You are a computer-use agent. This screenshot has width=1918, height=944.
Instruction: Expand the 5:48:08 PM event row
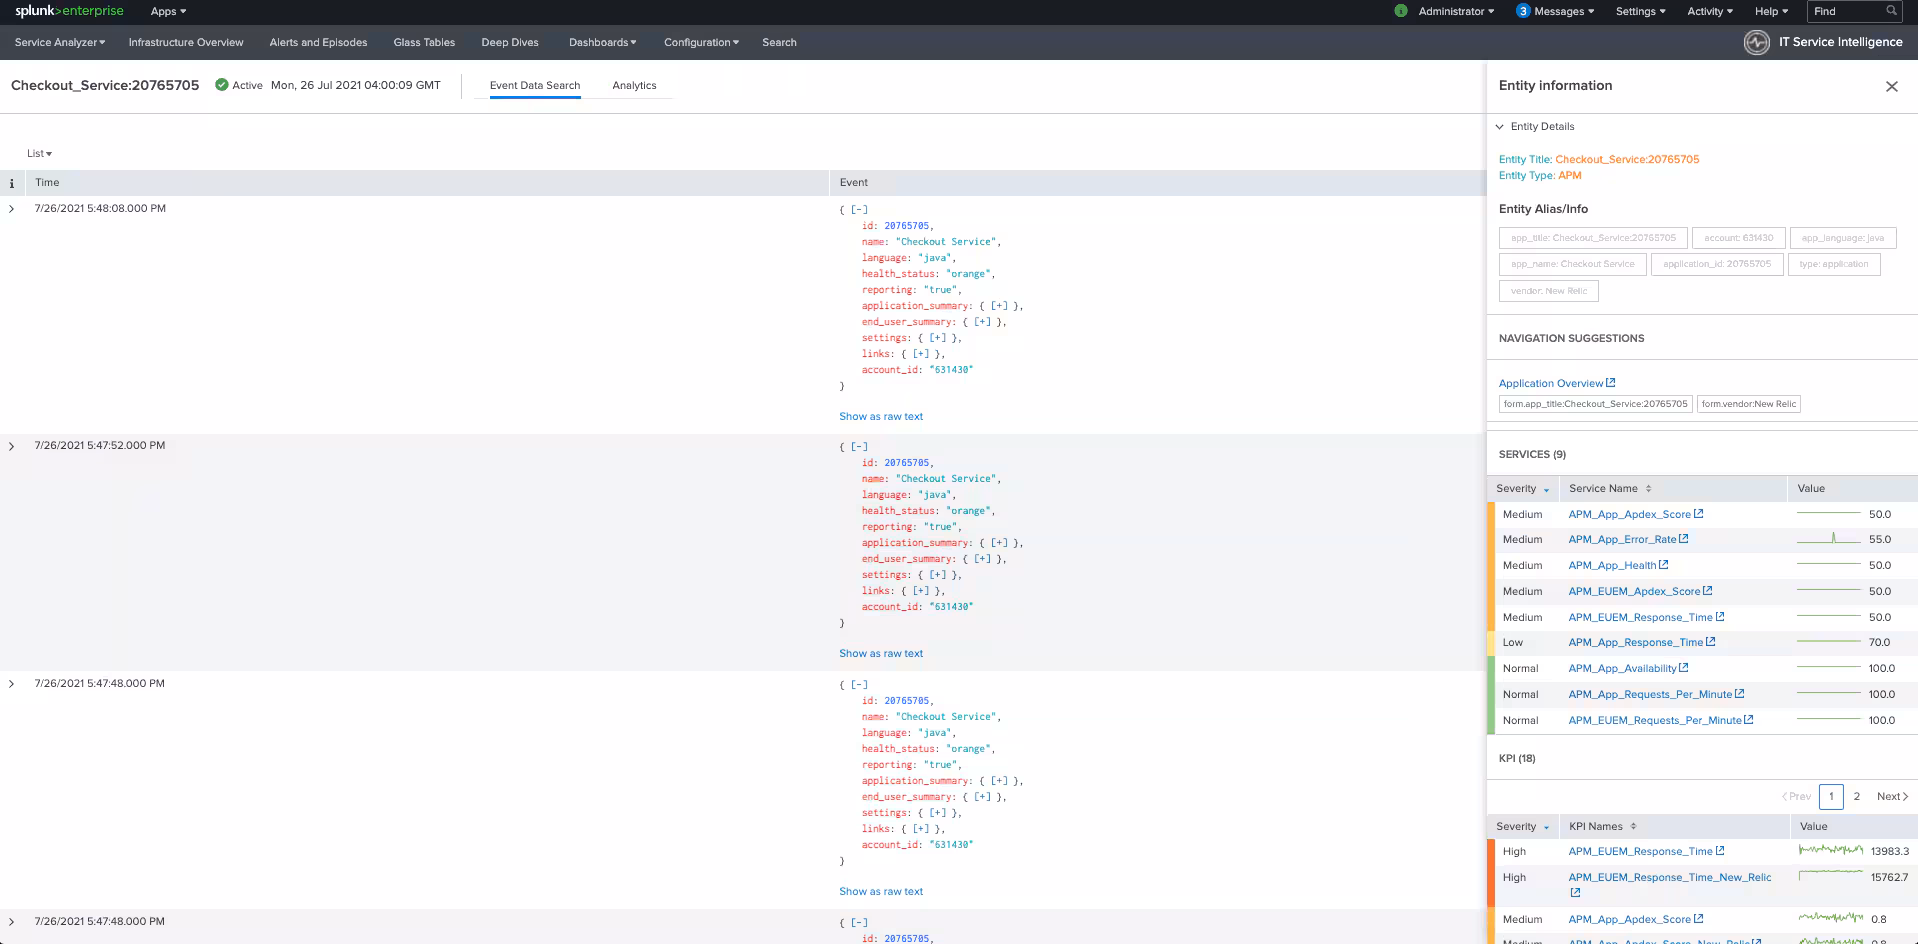[x=12, y=209]
